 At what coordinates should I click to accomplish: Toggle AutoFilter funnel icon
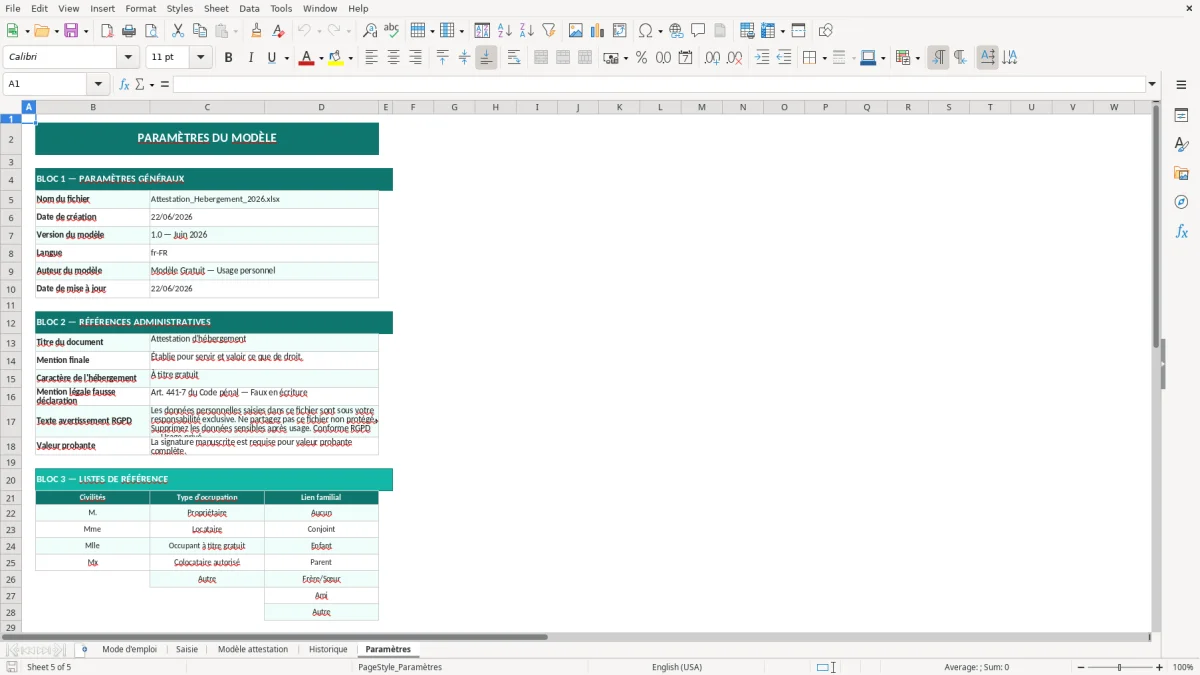click(549, 31)
